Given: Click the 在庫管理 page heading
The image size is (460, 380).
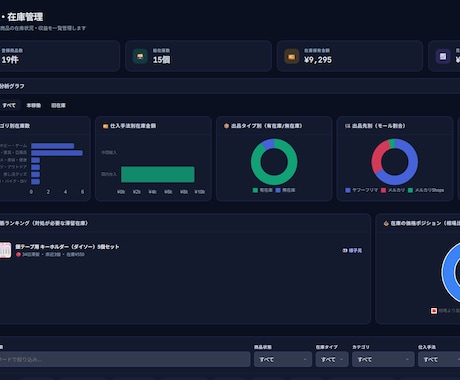Looking at the screenshot, I should click(x=25, y=17).
